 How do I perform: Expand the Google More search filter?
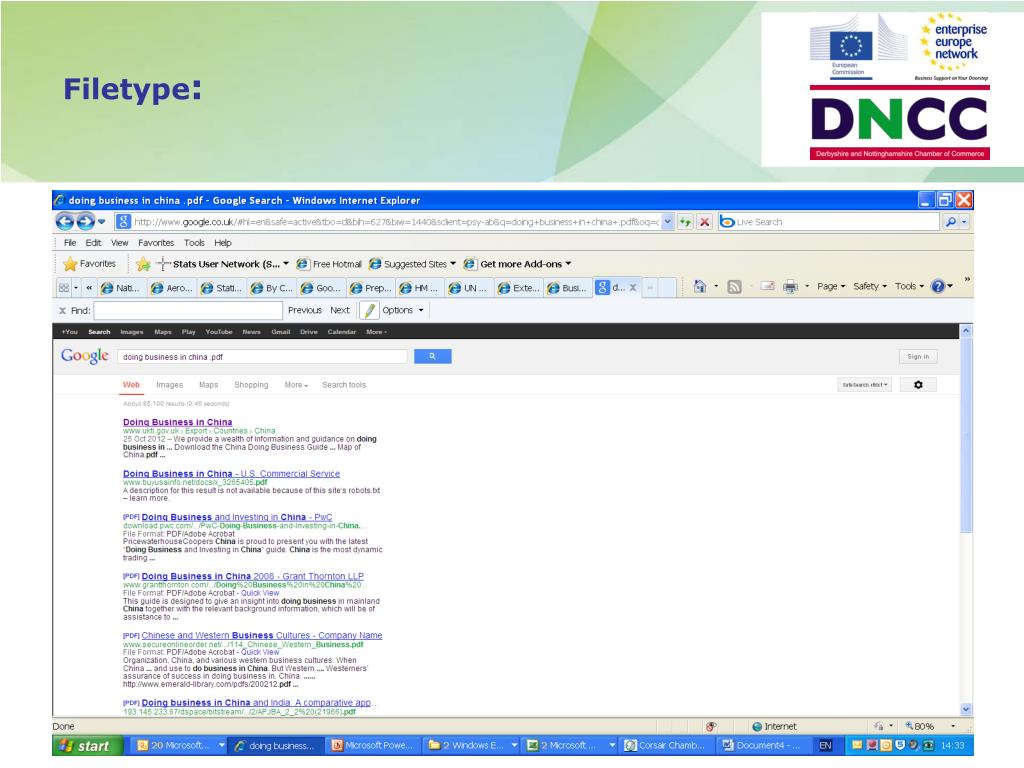pos(296,385)
